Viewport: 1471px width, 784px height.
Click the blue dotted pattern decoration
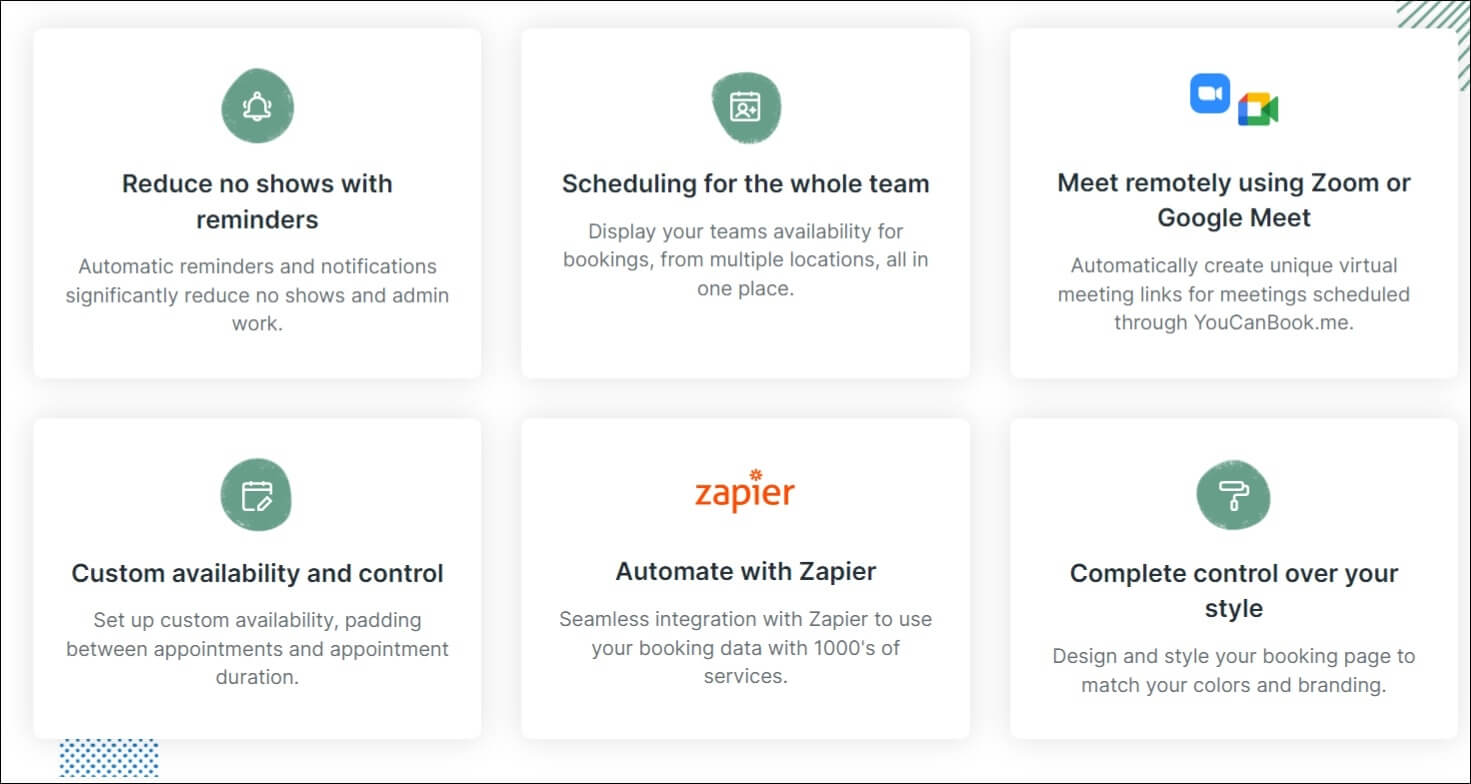click(x=109, y=758)
